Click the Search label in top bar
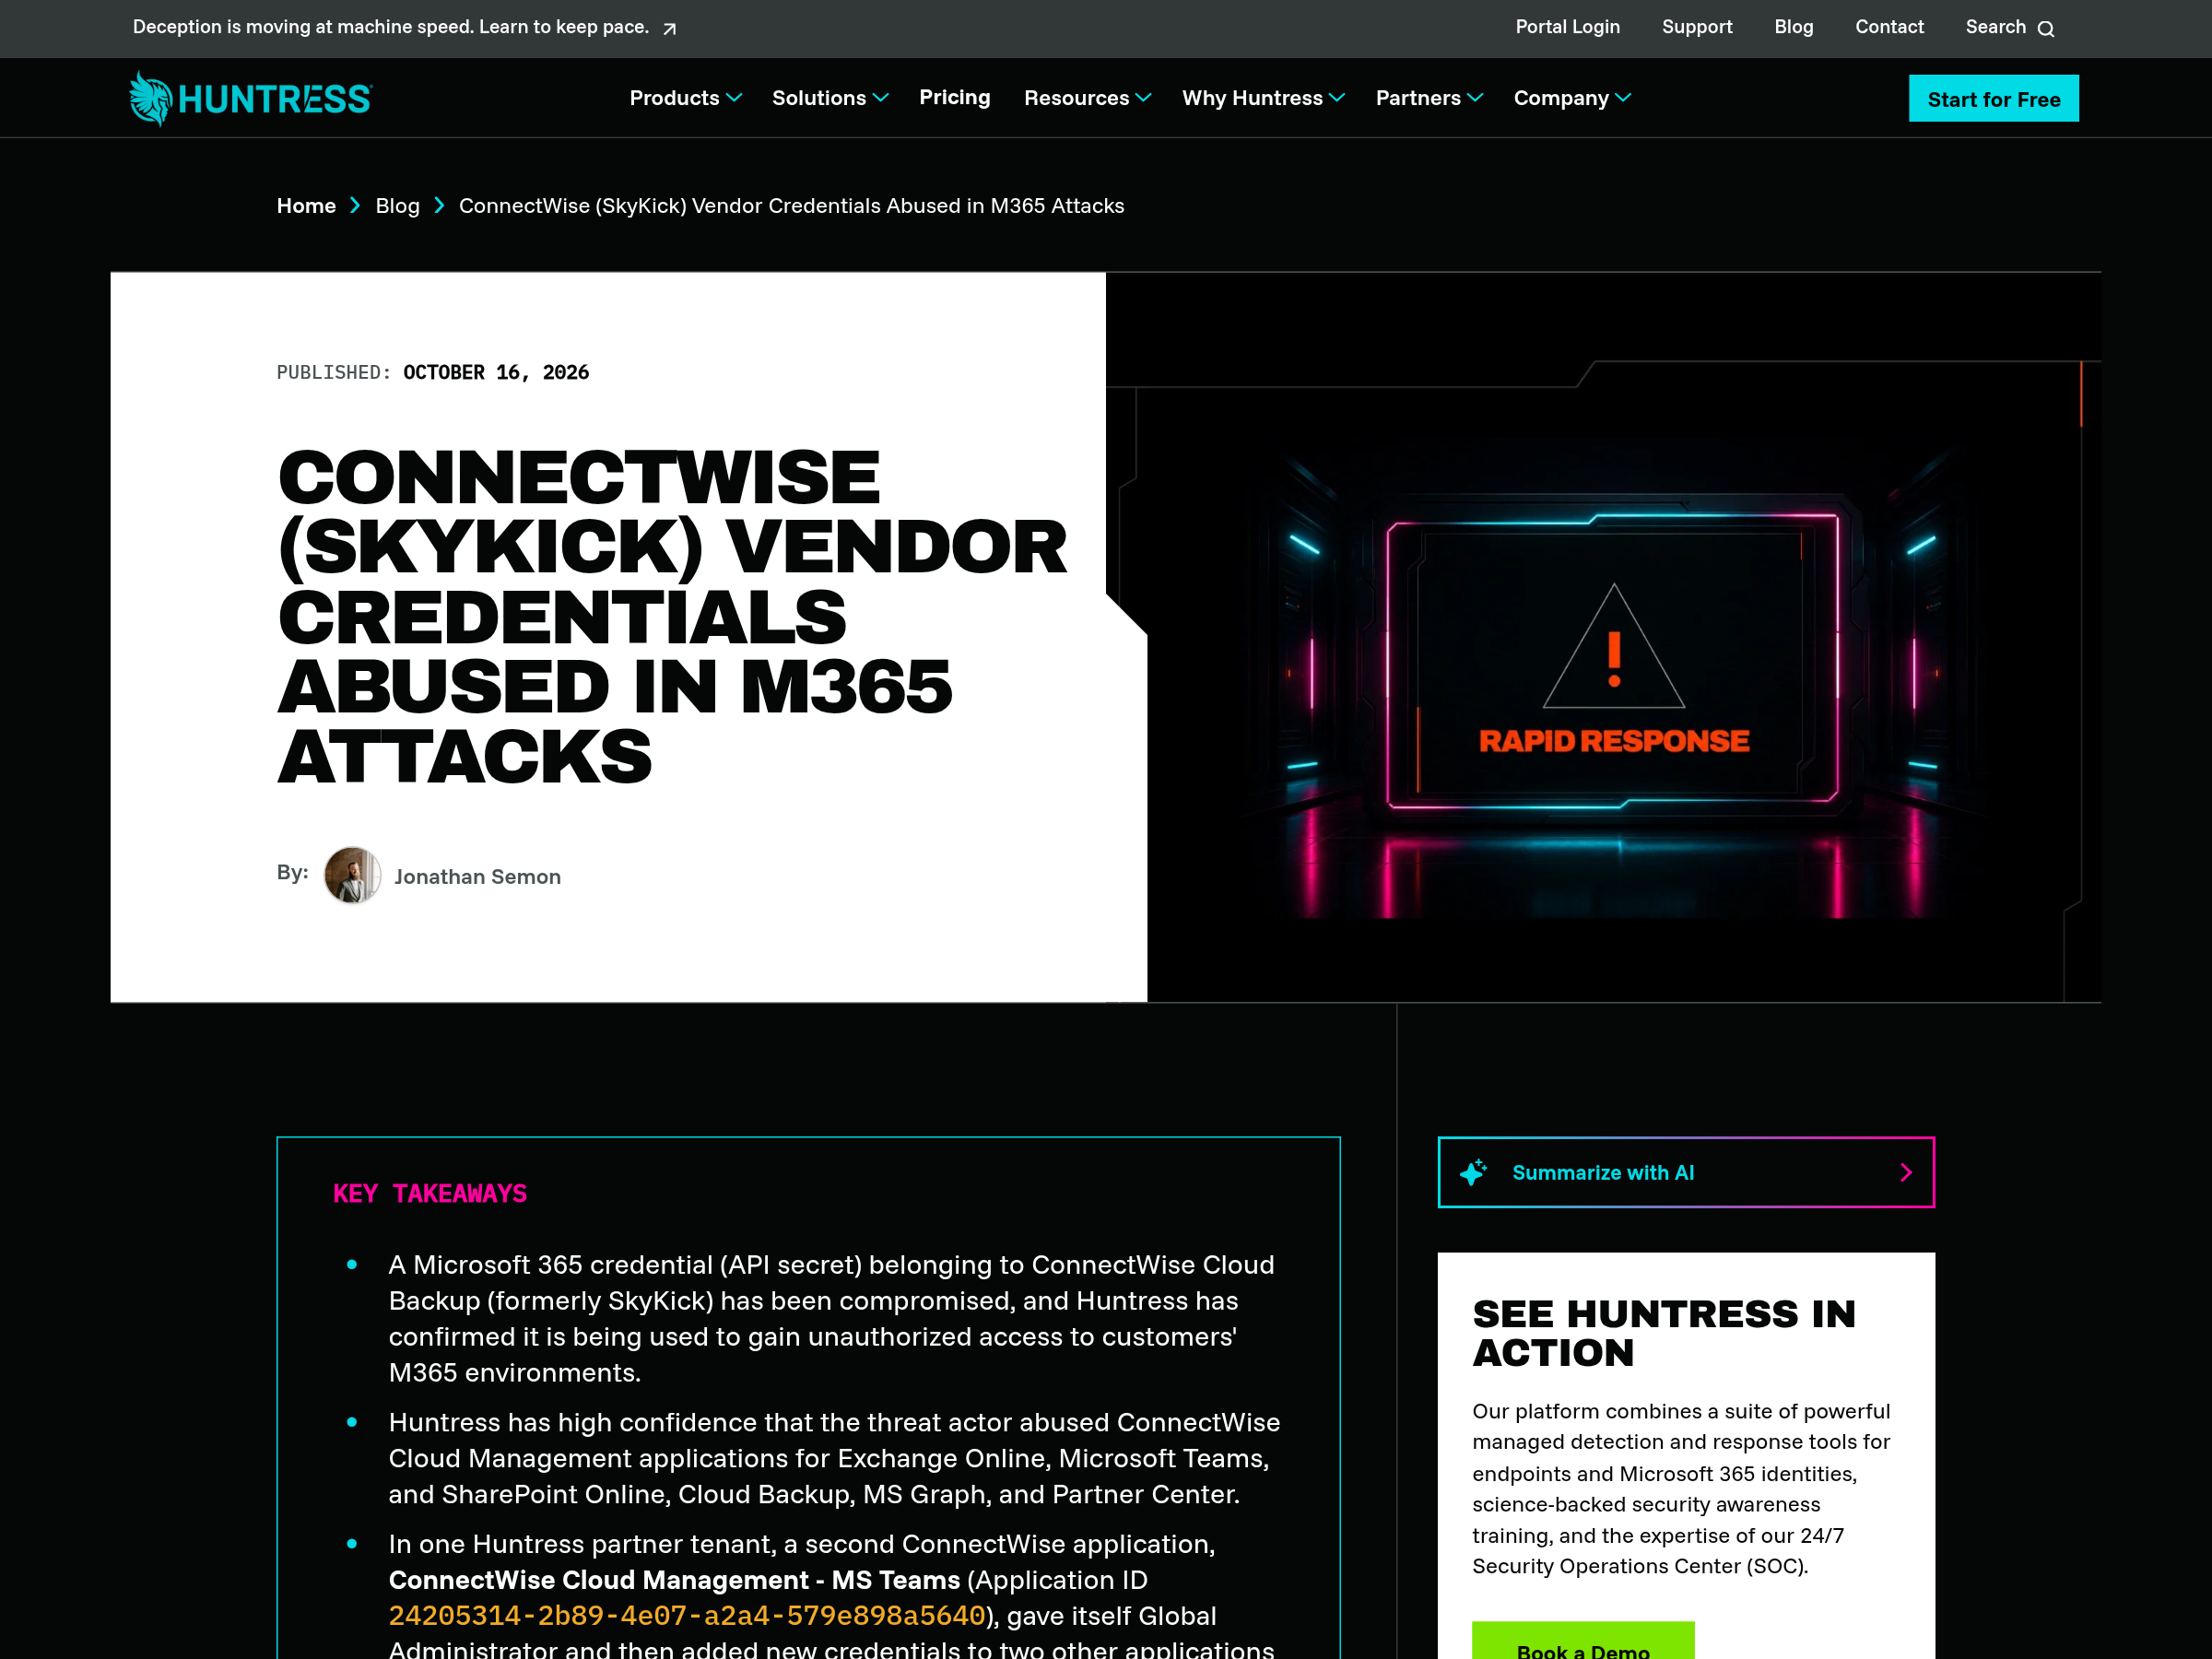The width and height of the screenshot is (2212, 1659). pos(1995,27)
